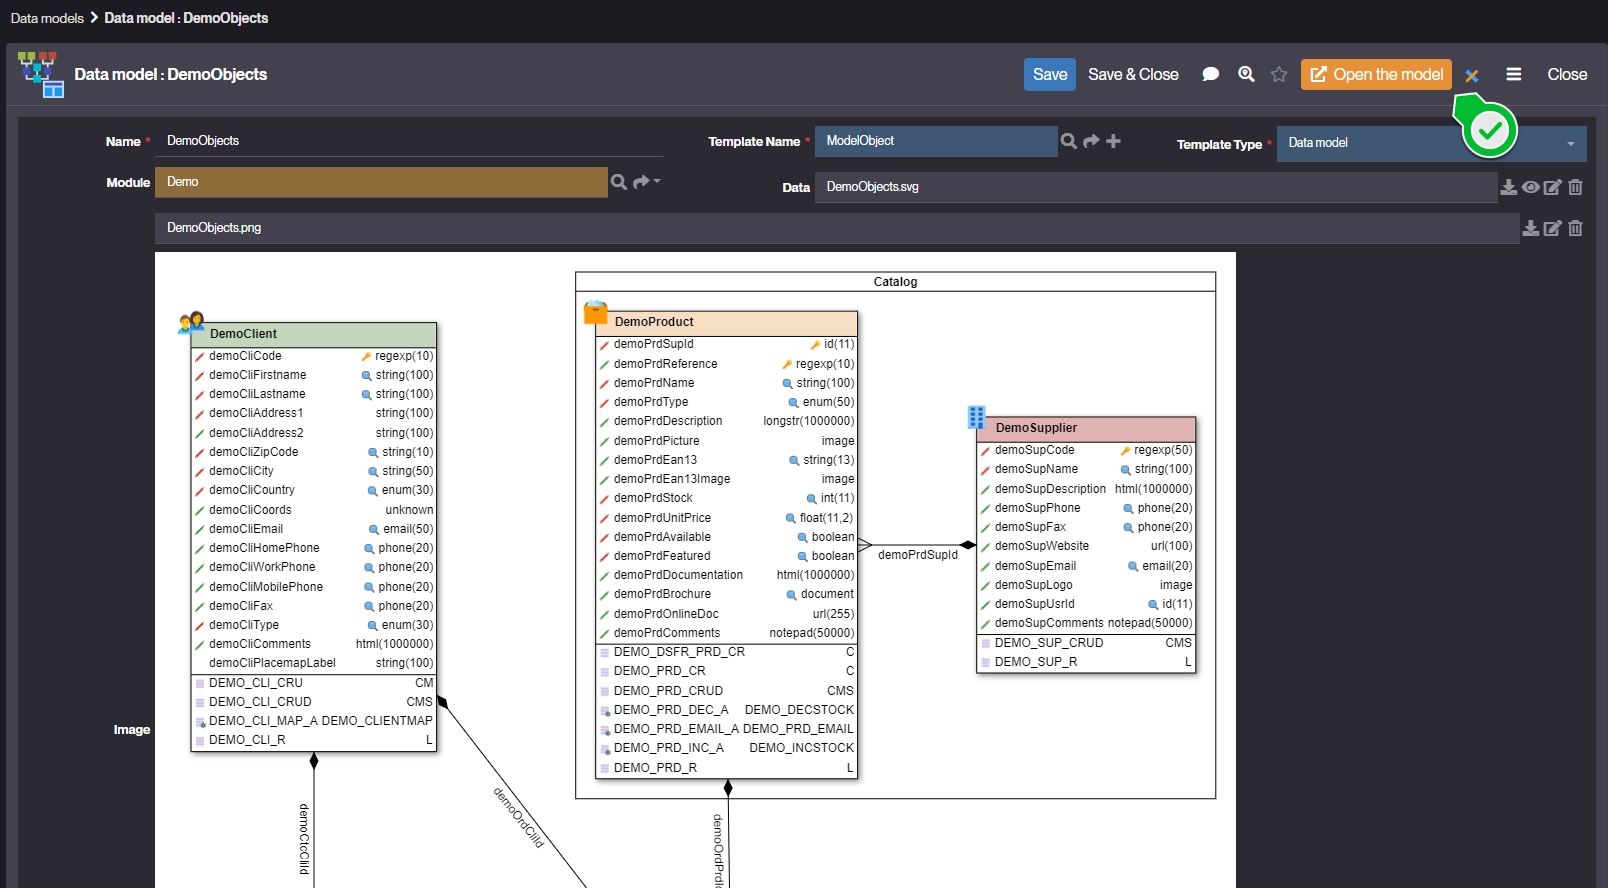Click the Template Name field ModelObject
The image size is (1608, 888).
936,141
